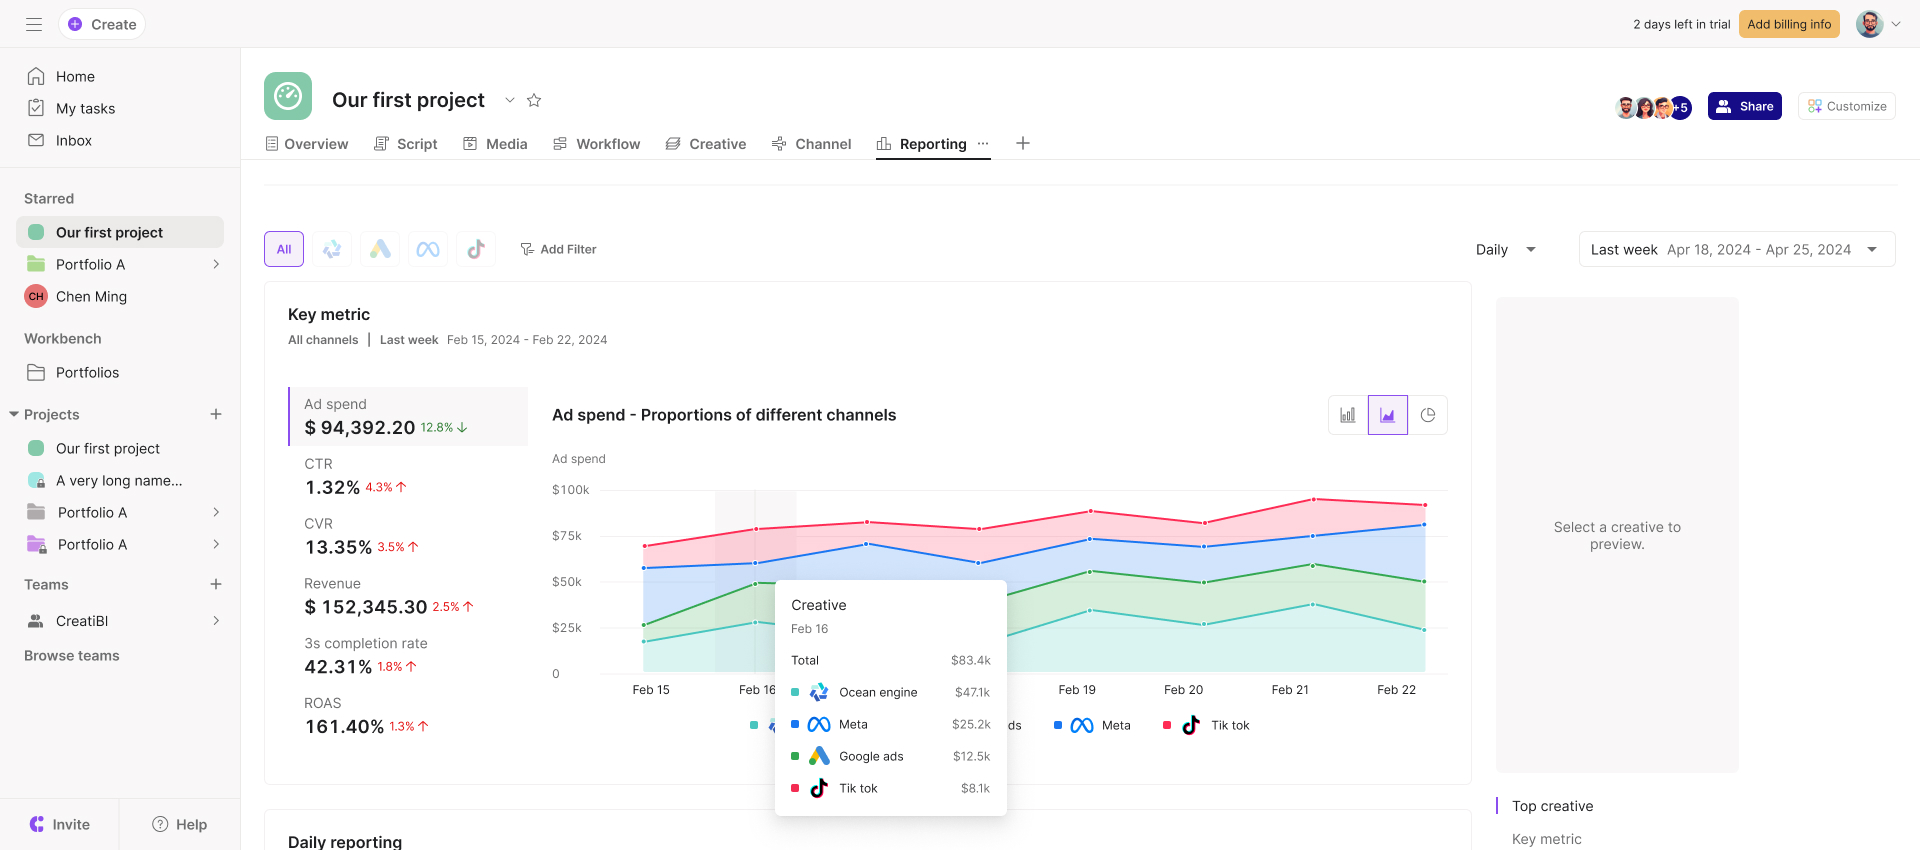This screenshot has height=850, width=1920.
Task: Switch chart to pie chart view
Action: 1428,415
